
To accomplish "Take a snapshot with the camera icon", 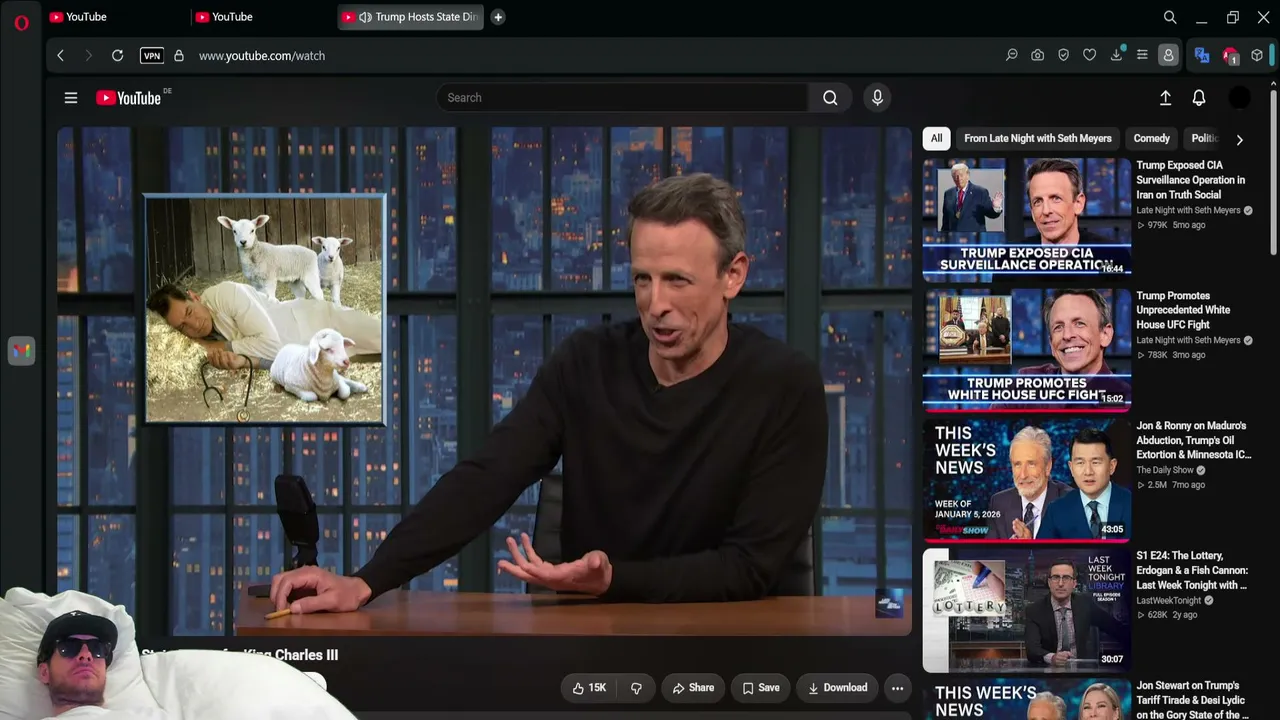I will pos(1038,56).
